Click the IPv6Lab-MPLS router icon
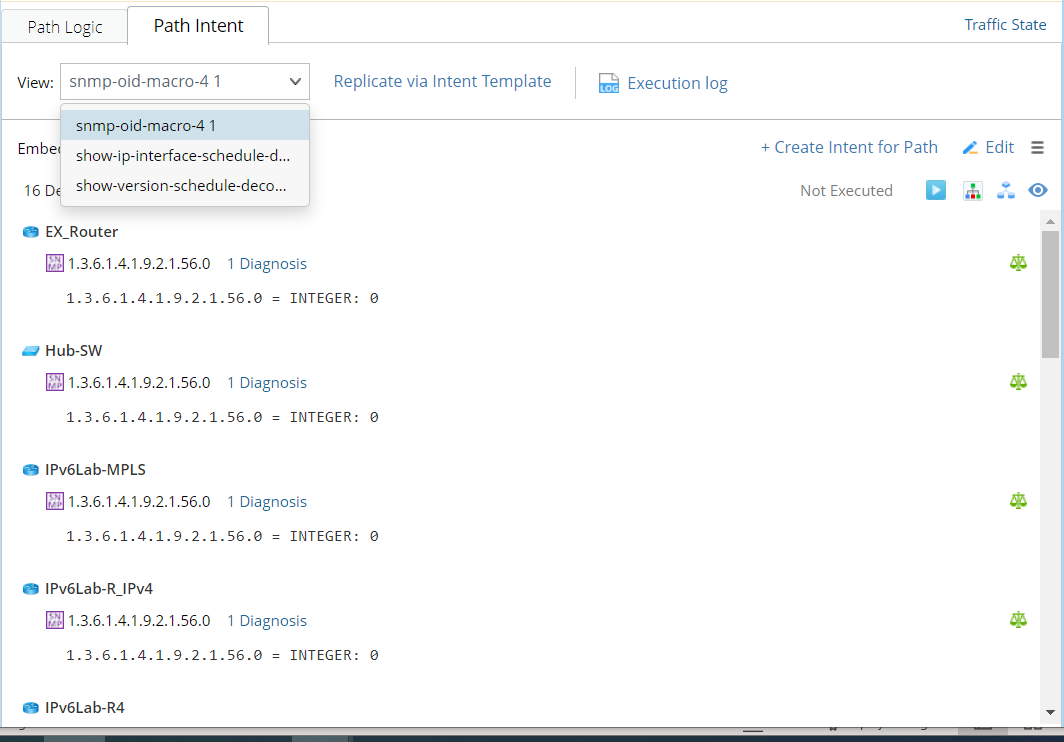The height and width of the screenshot is (742, 1064). 31,470
